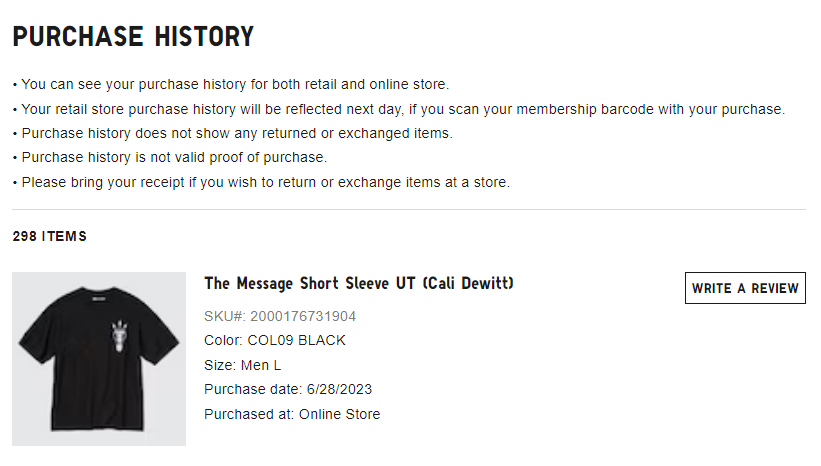This screenshot has width=821, height=466.
Task: Click the Size Men L line
Action: coord(243,365)
